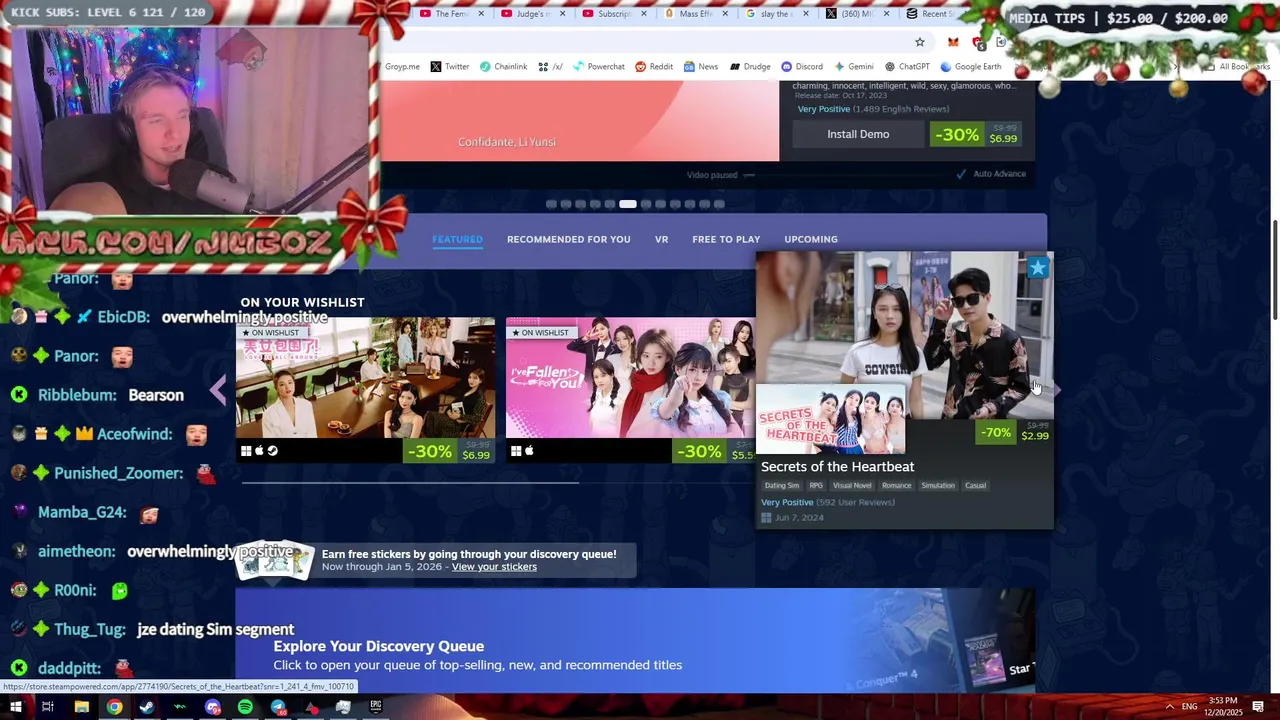Click the wishlist star badge on Secrets of the Heartbeat
1280x720 pixels.
click(1038, 267)
